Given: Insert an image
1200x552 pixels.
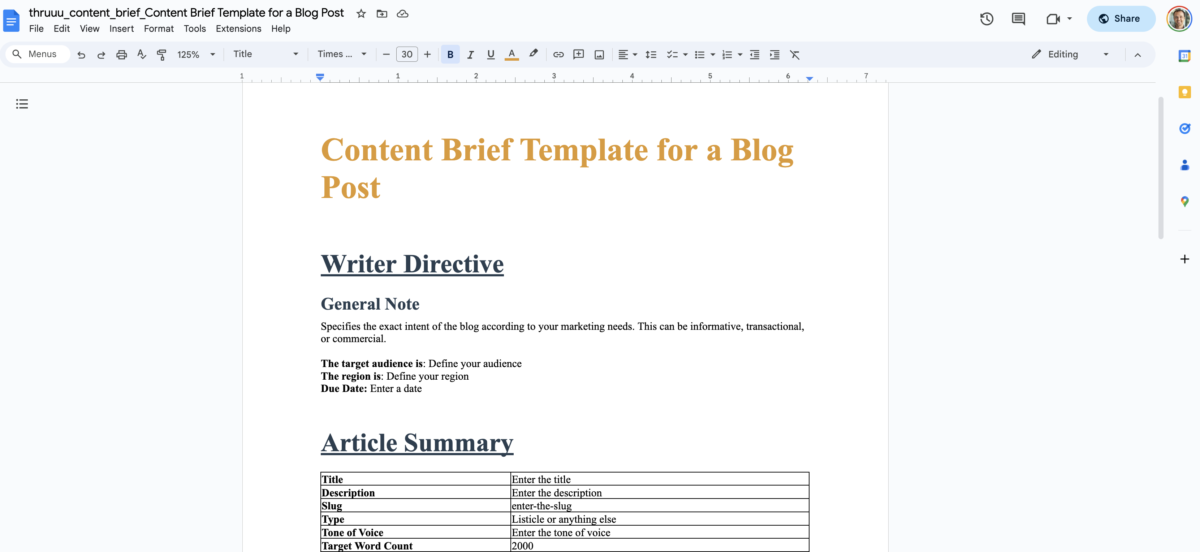Looking at the screenshot, I should tap(599, 54).
